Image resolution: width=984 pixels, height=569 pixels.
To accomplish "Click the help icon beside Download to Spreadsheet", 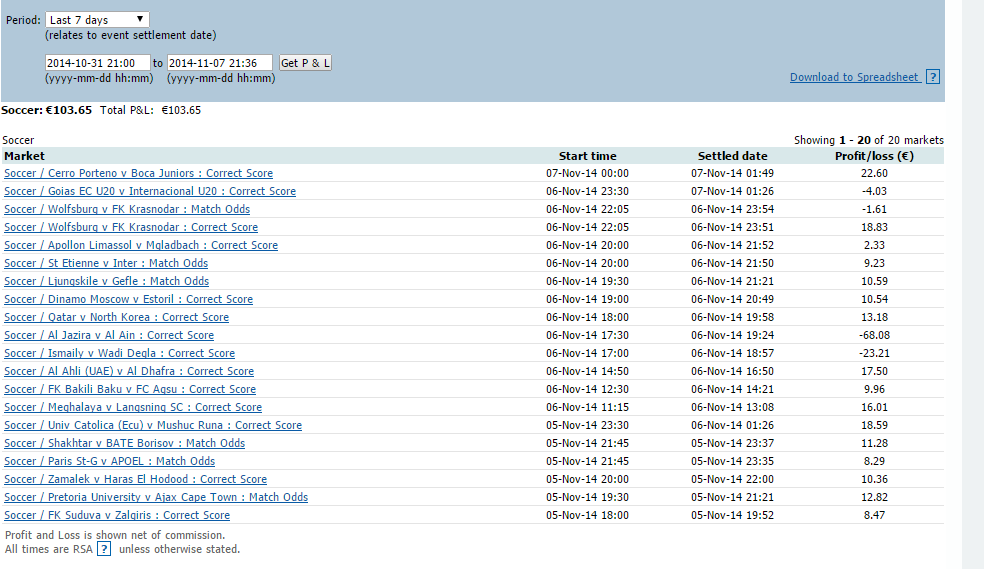I will (933, 77).
